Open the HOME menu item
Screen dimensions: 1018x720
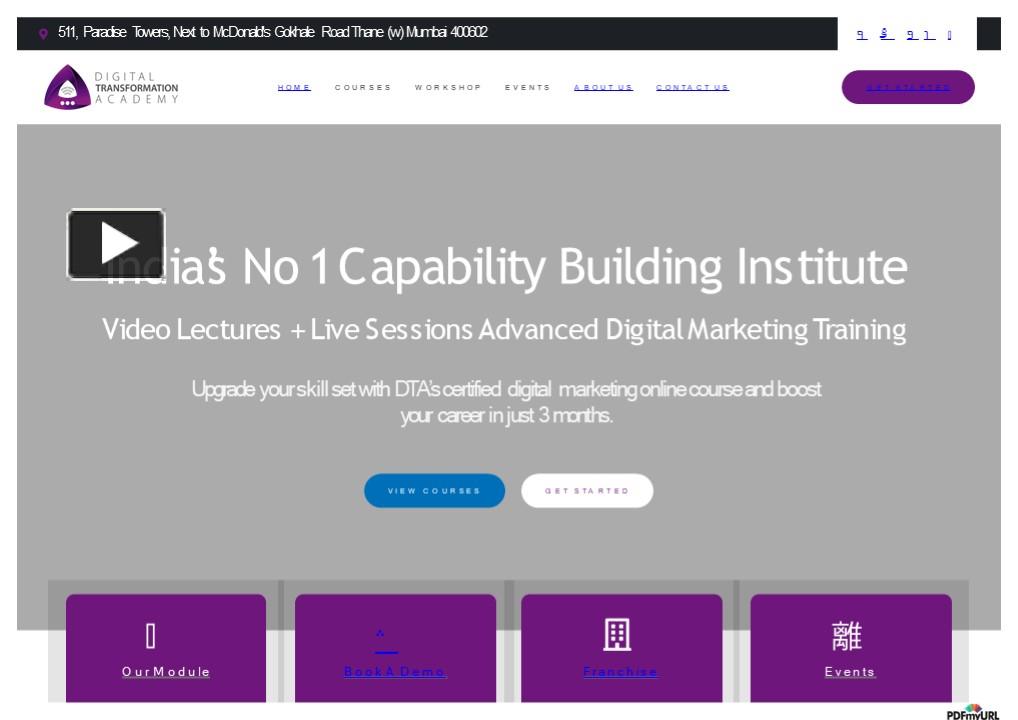[293, 87]
